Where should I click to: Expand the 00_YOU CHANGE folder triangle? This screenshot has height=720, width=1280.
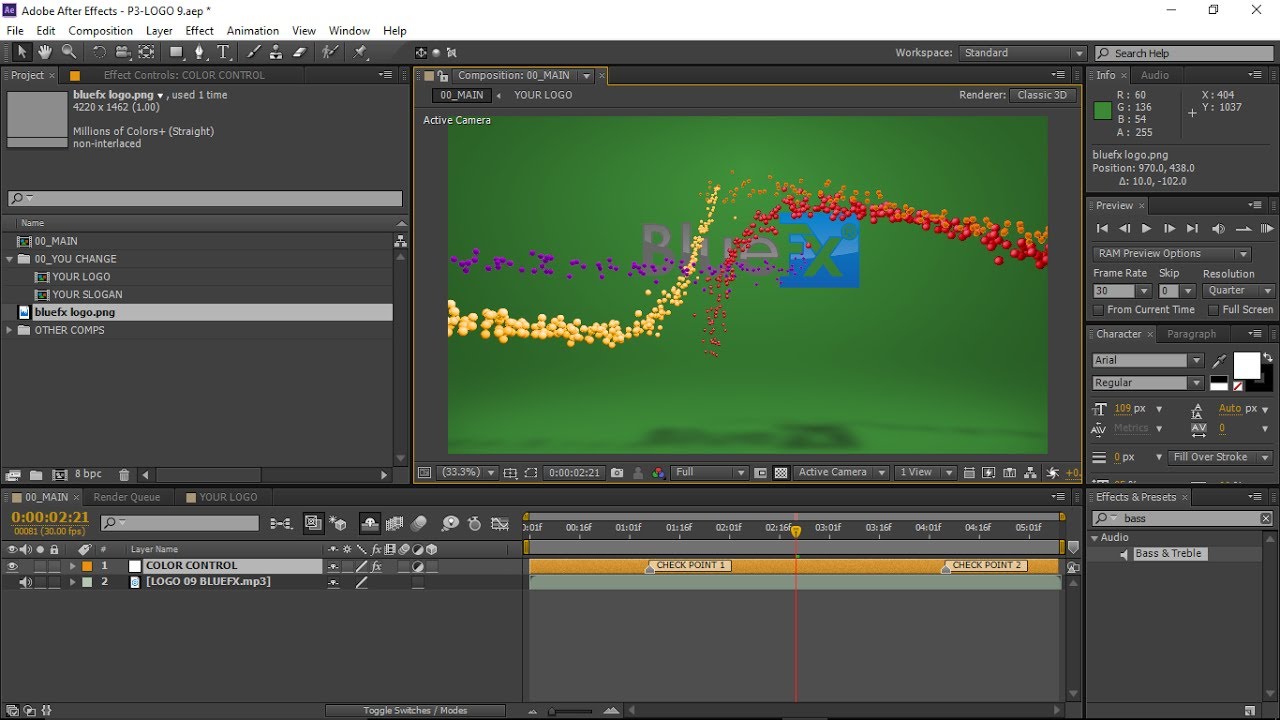(10, 259)
